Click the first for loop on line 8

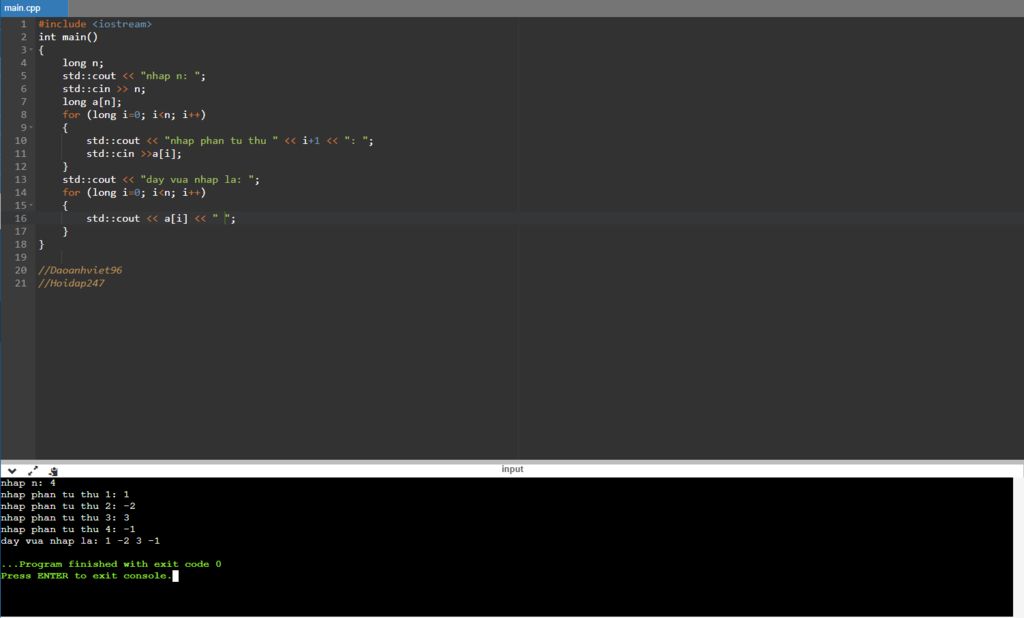134,115
